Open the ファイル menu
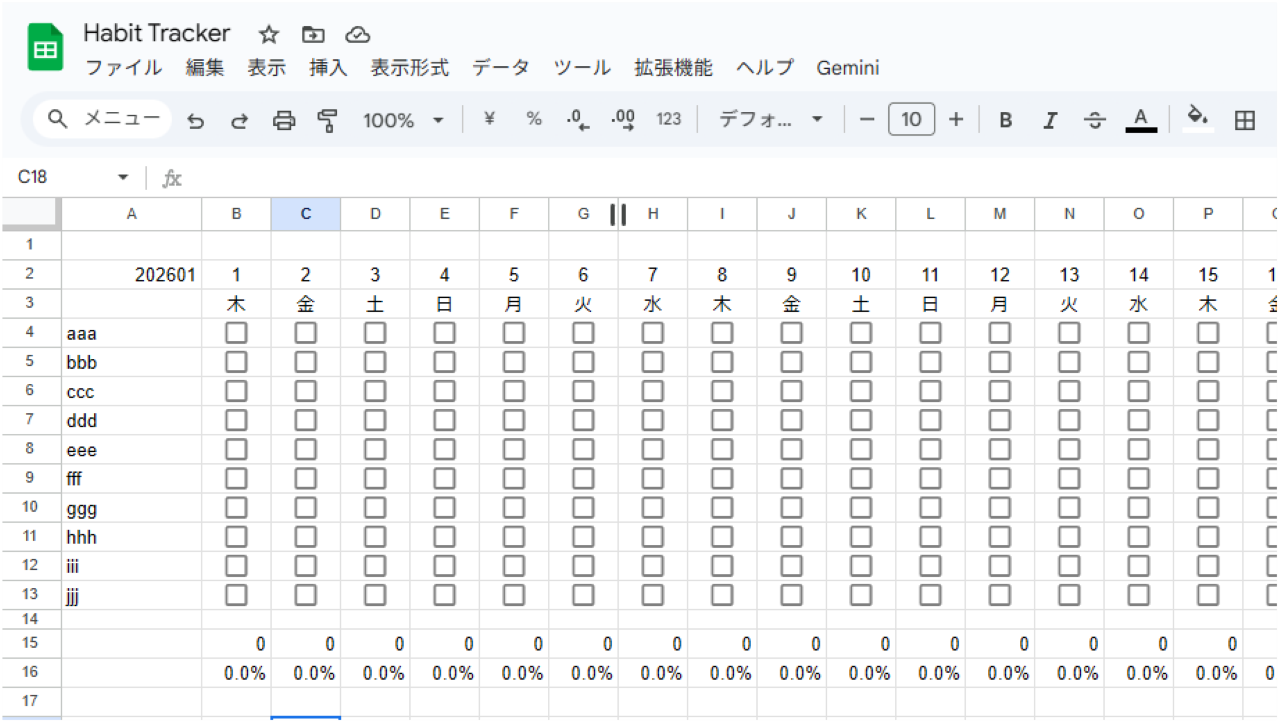Screen dimensions: 1280x723 [123, 68]
